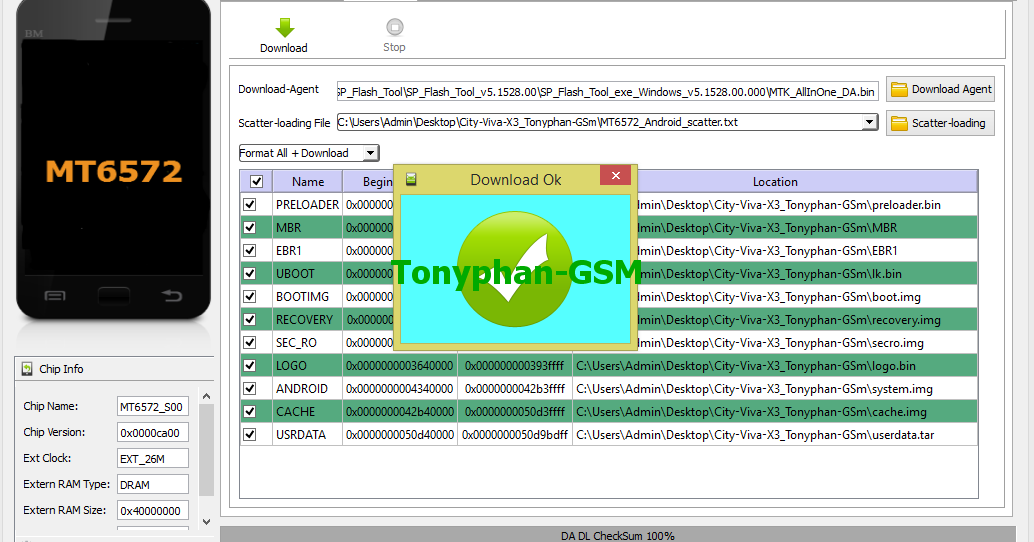1034x542 pixels.
Task: Click the Download-Agent path field
Action: pos(607,92)
